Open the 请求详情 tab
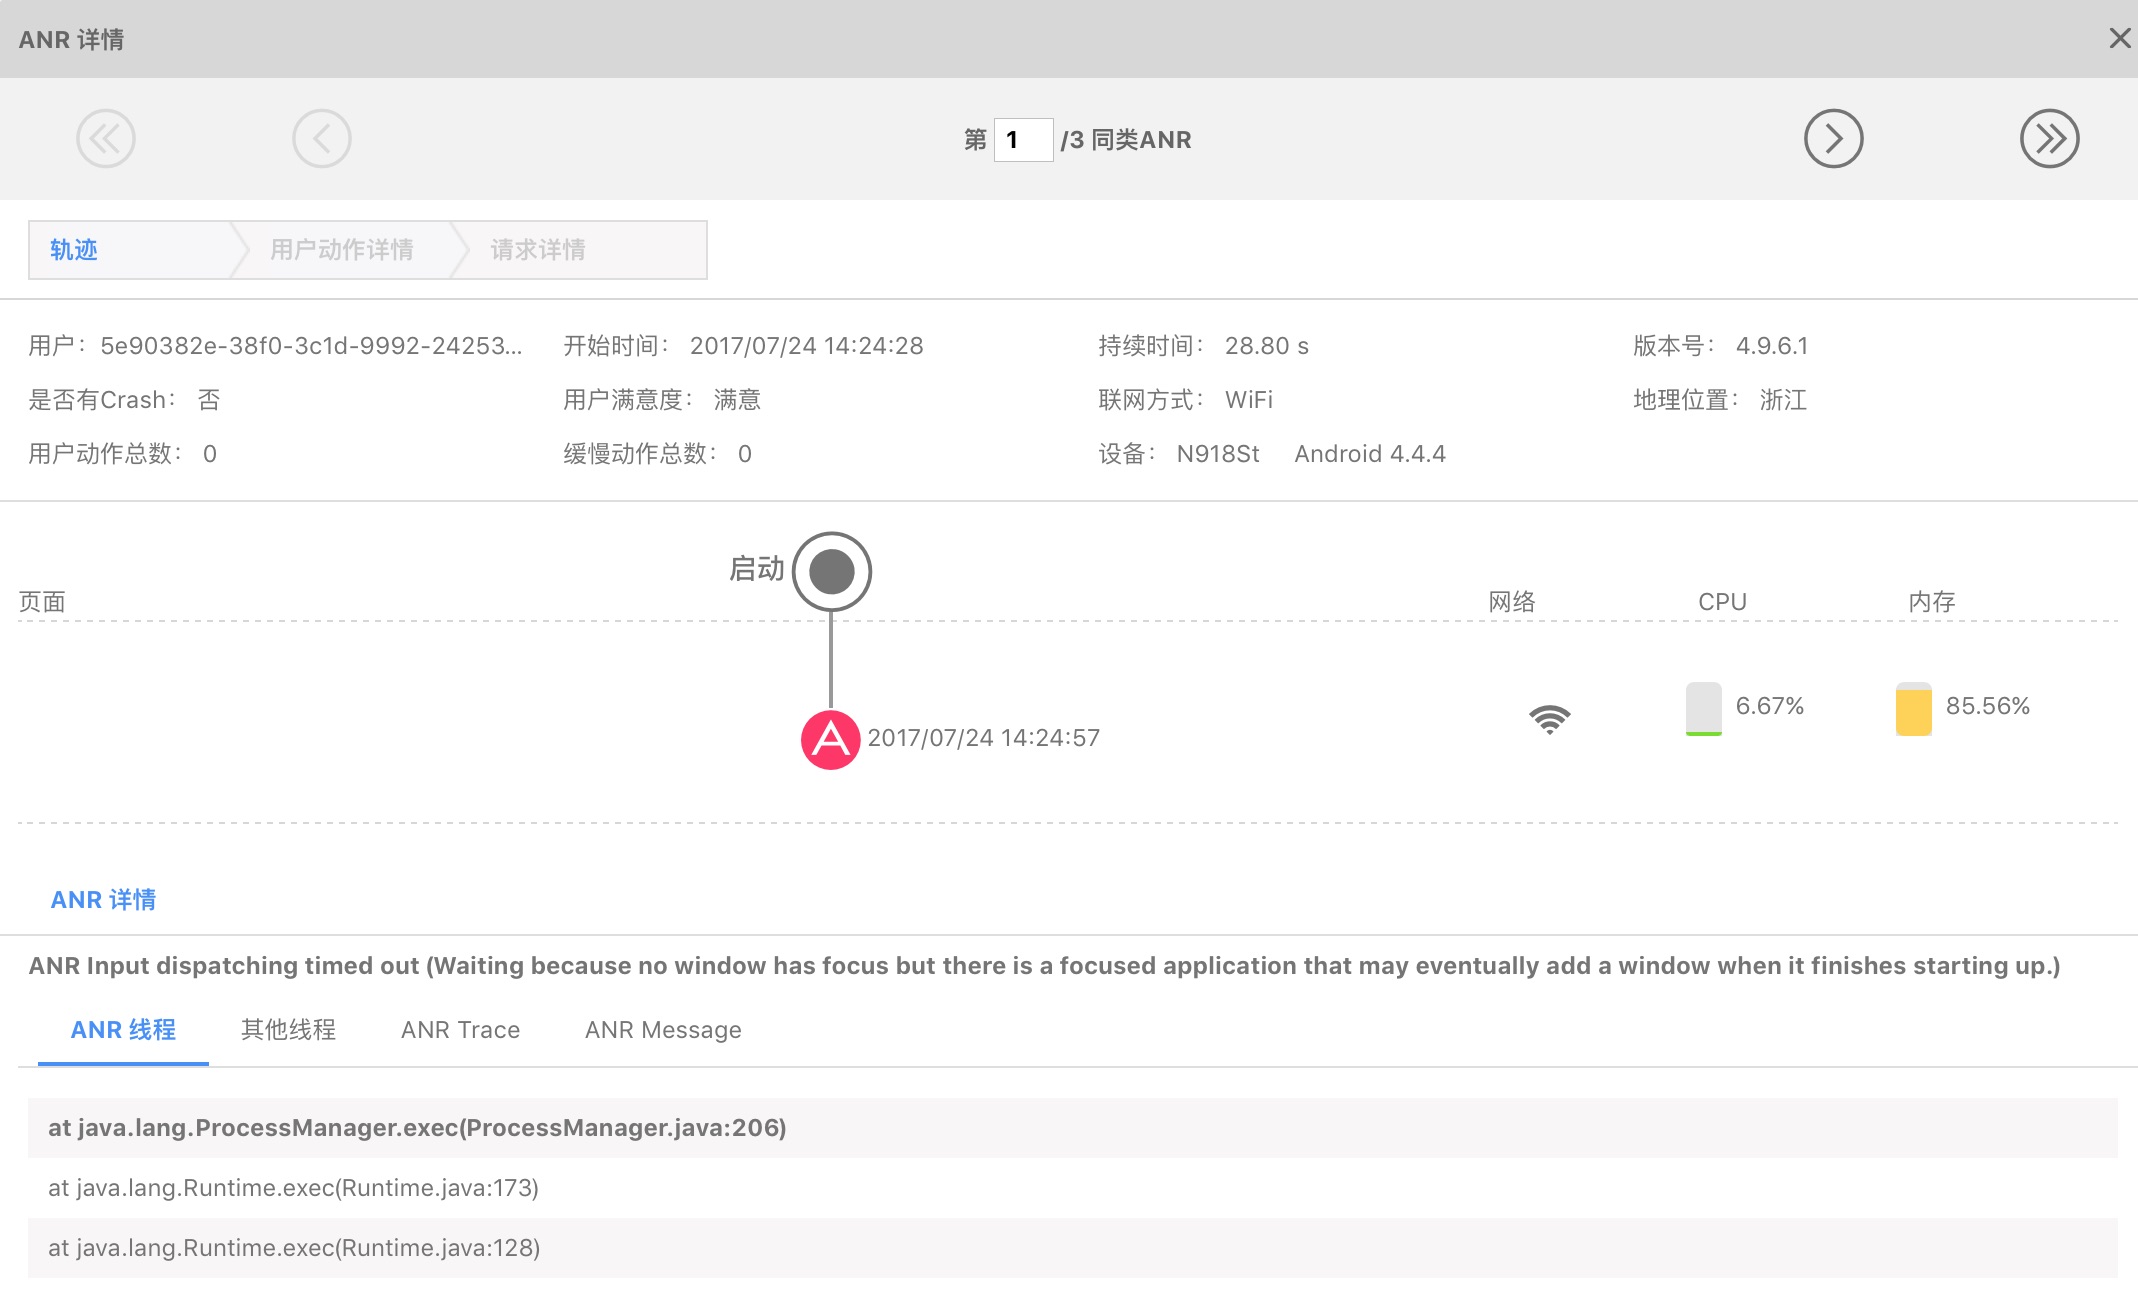 [538, 250]
